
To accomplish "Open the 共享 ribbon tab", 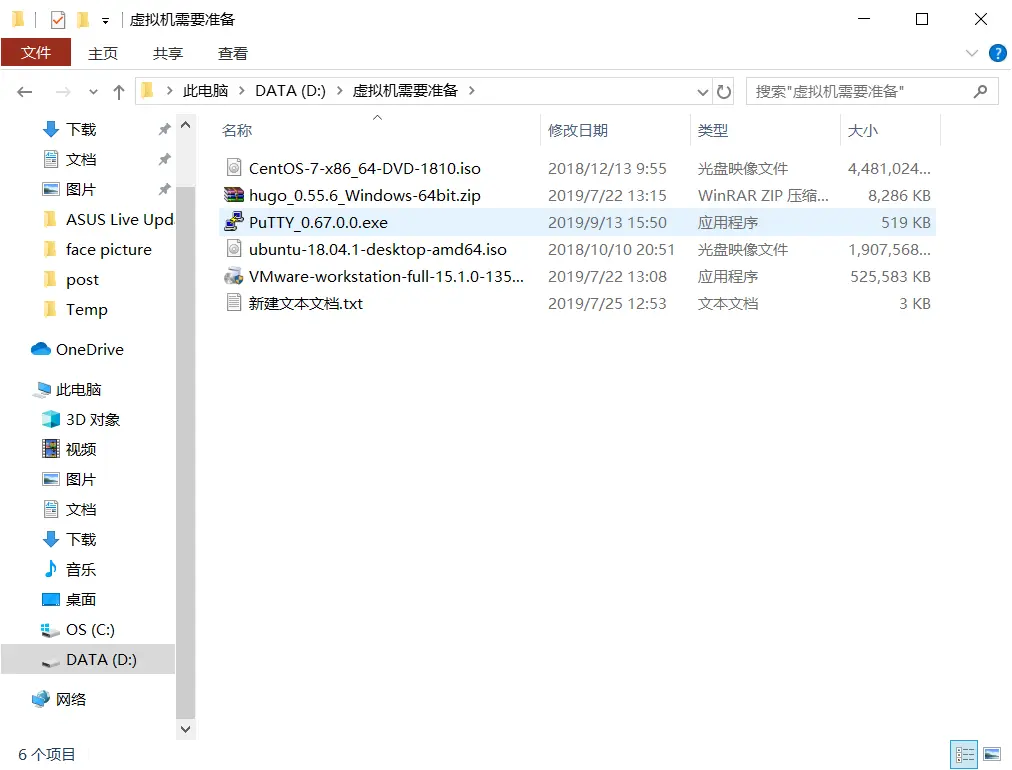I will point(168,54).
